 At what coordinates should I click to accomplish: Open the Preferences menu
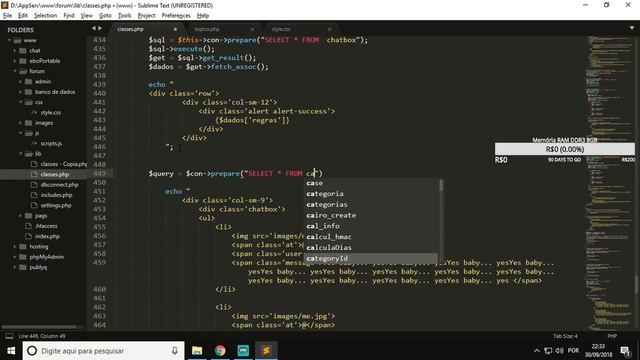point(176,16)
